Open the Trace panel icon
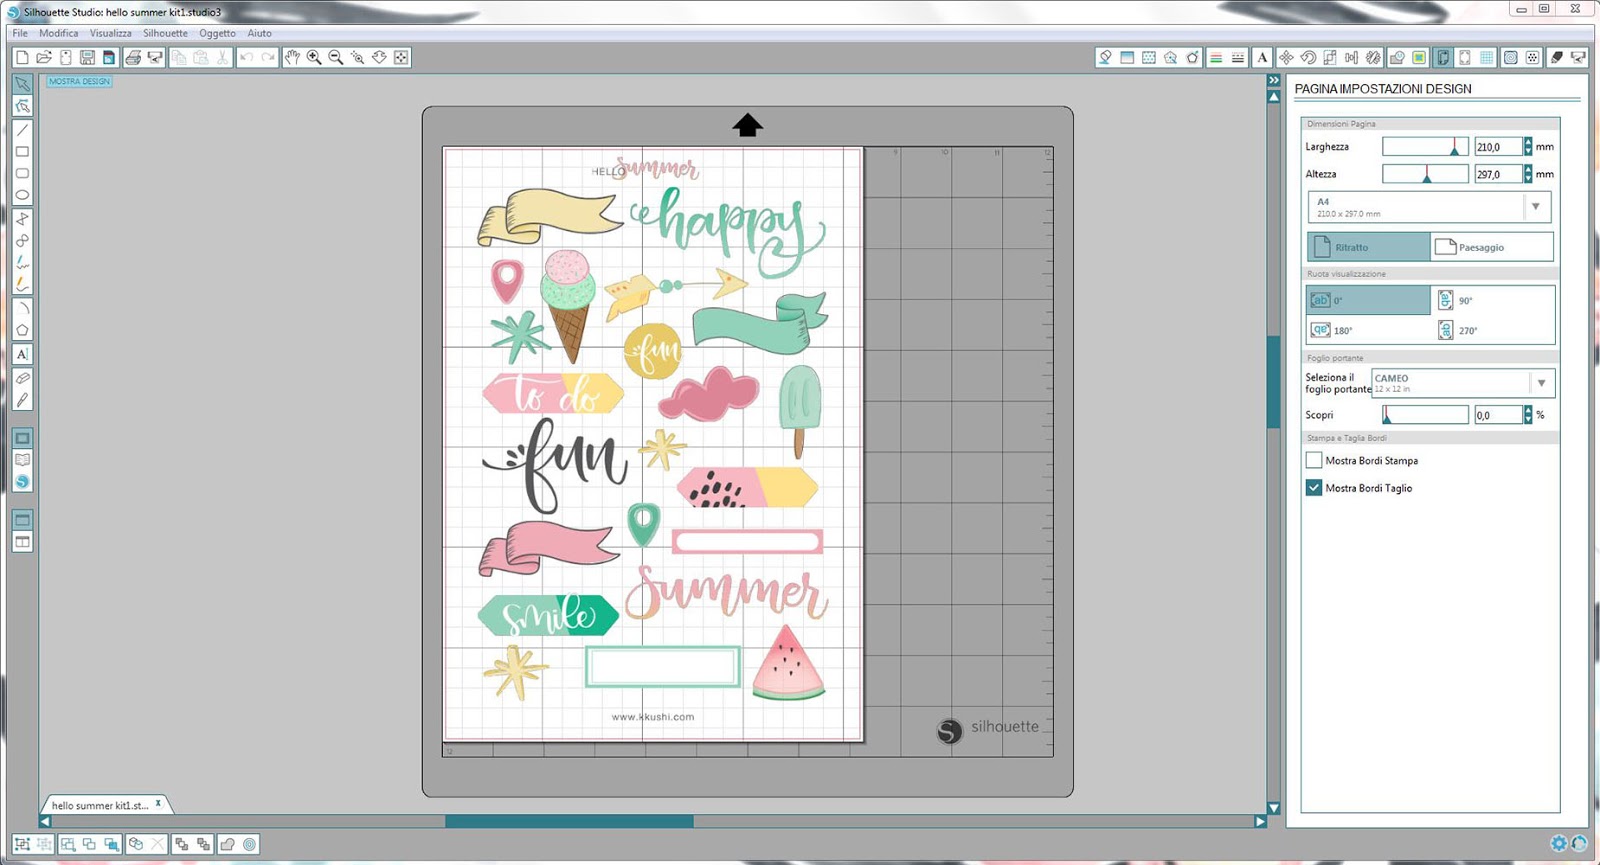 point(1419,58)
